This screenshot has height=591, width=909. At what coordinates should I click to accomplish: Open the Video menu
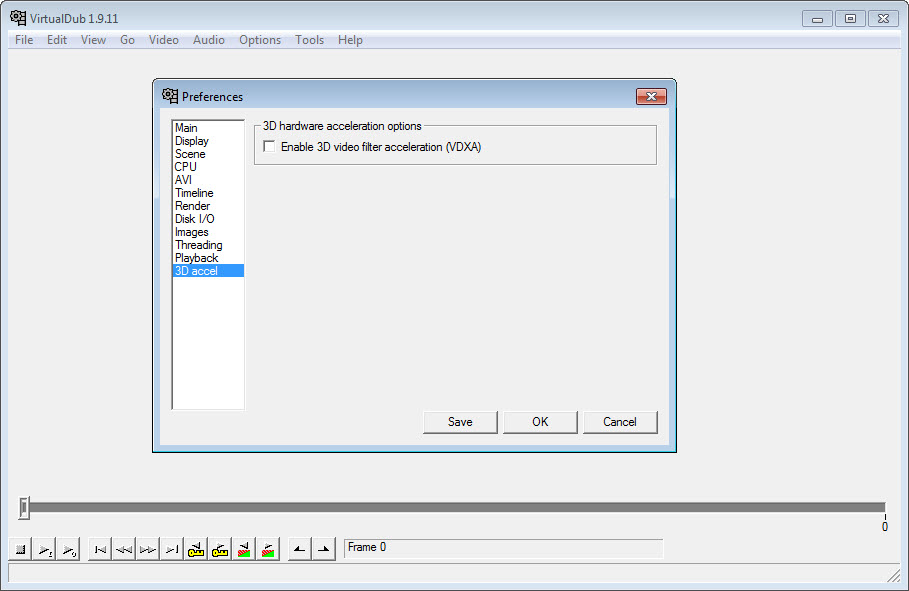point(163,40)
